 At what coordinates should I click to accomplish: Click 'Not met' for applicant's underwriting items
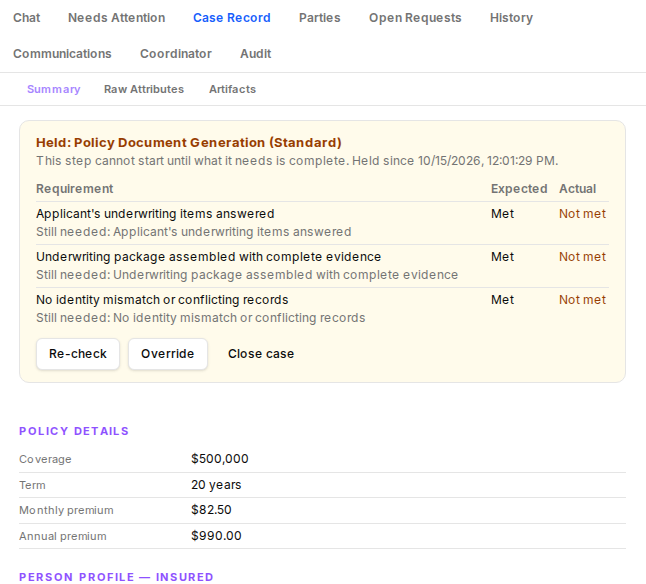[583, 214]
